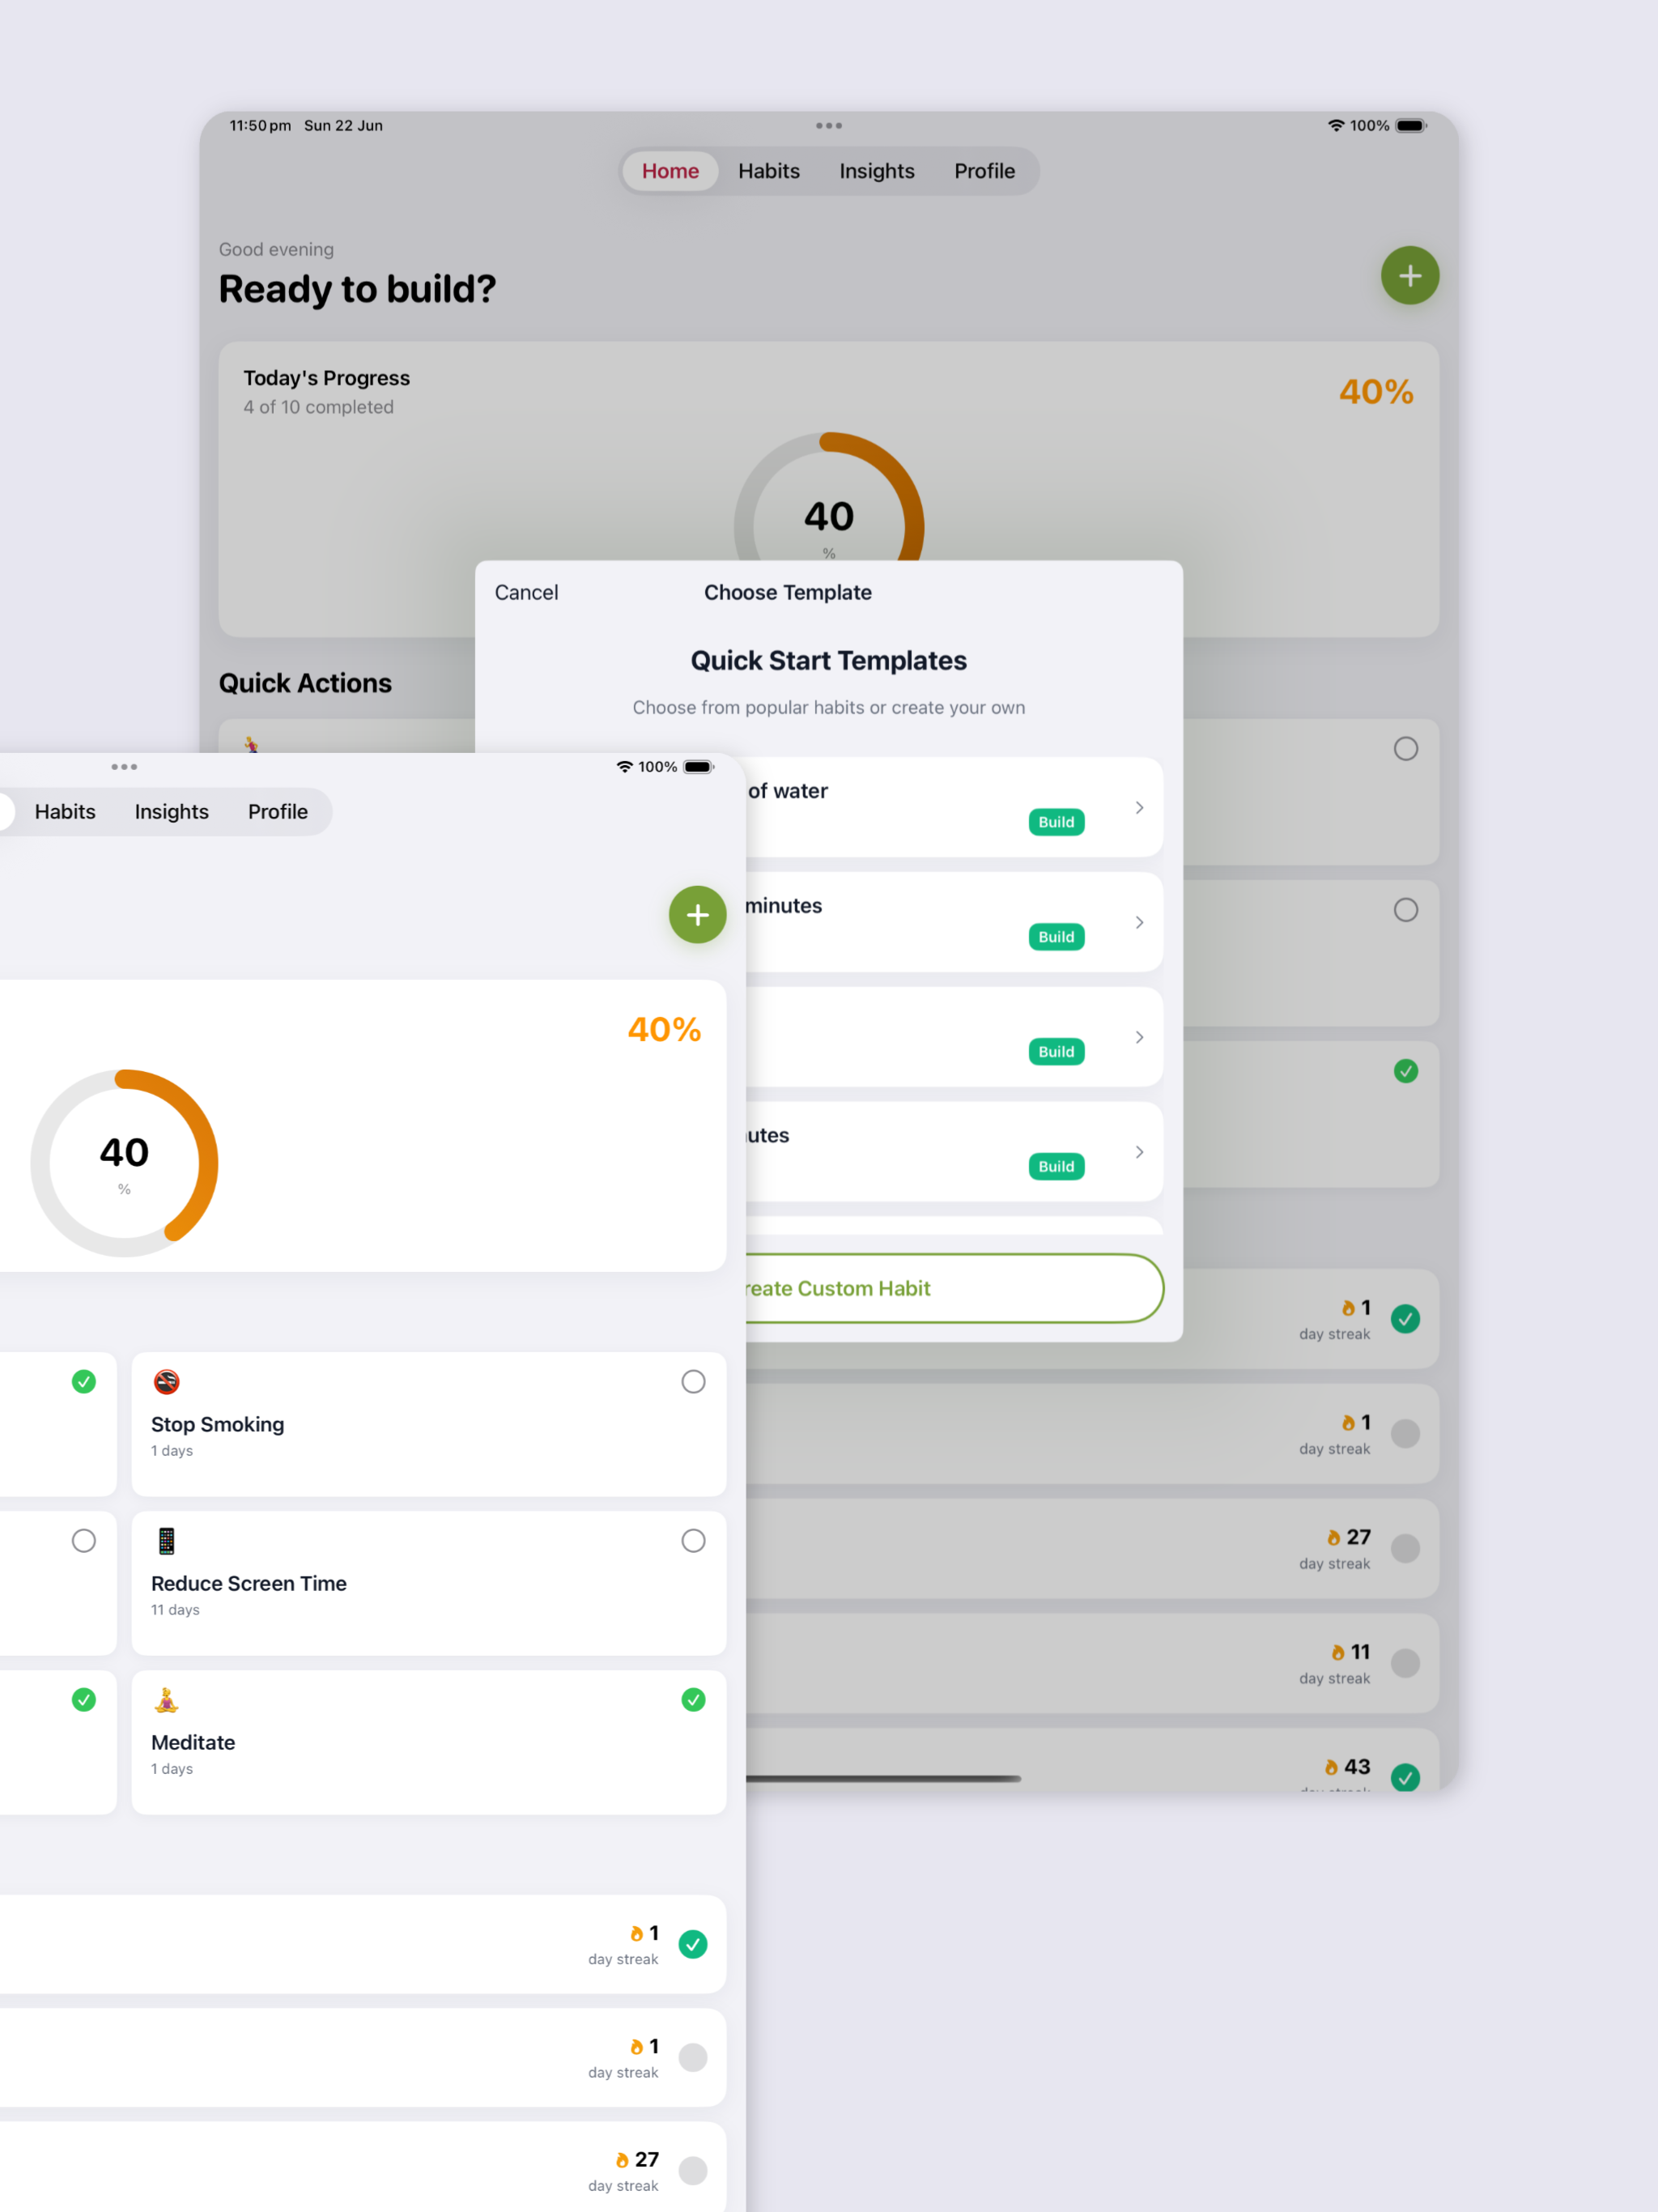This screenshot has height=2212, width=1658.
Task: Click the meditating person icon on Meditate card
Action: pyautogui.click(x=166, y=1699)
